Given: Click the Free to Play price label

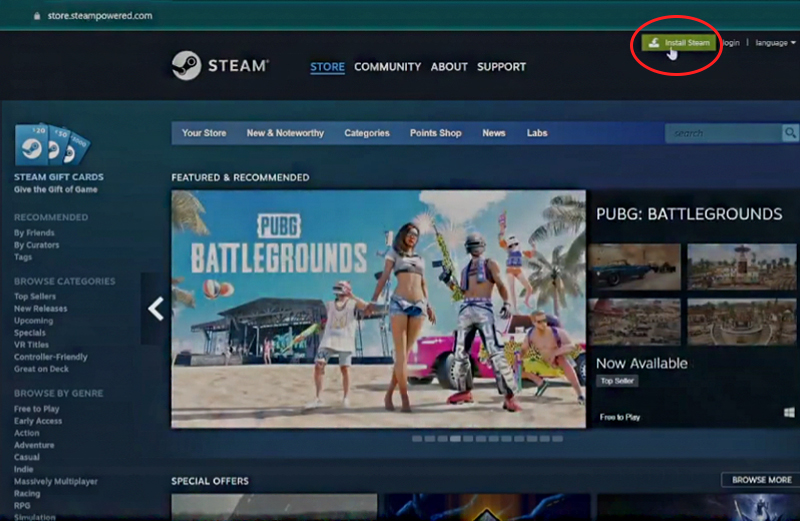Looking at the screenshot, I should (x=620, y=417).
